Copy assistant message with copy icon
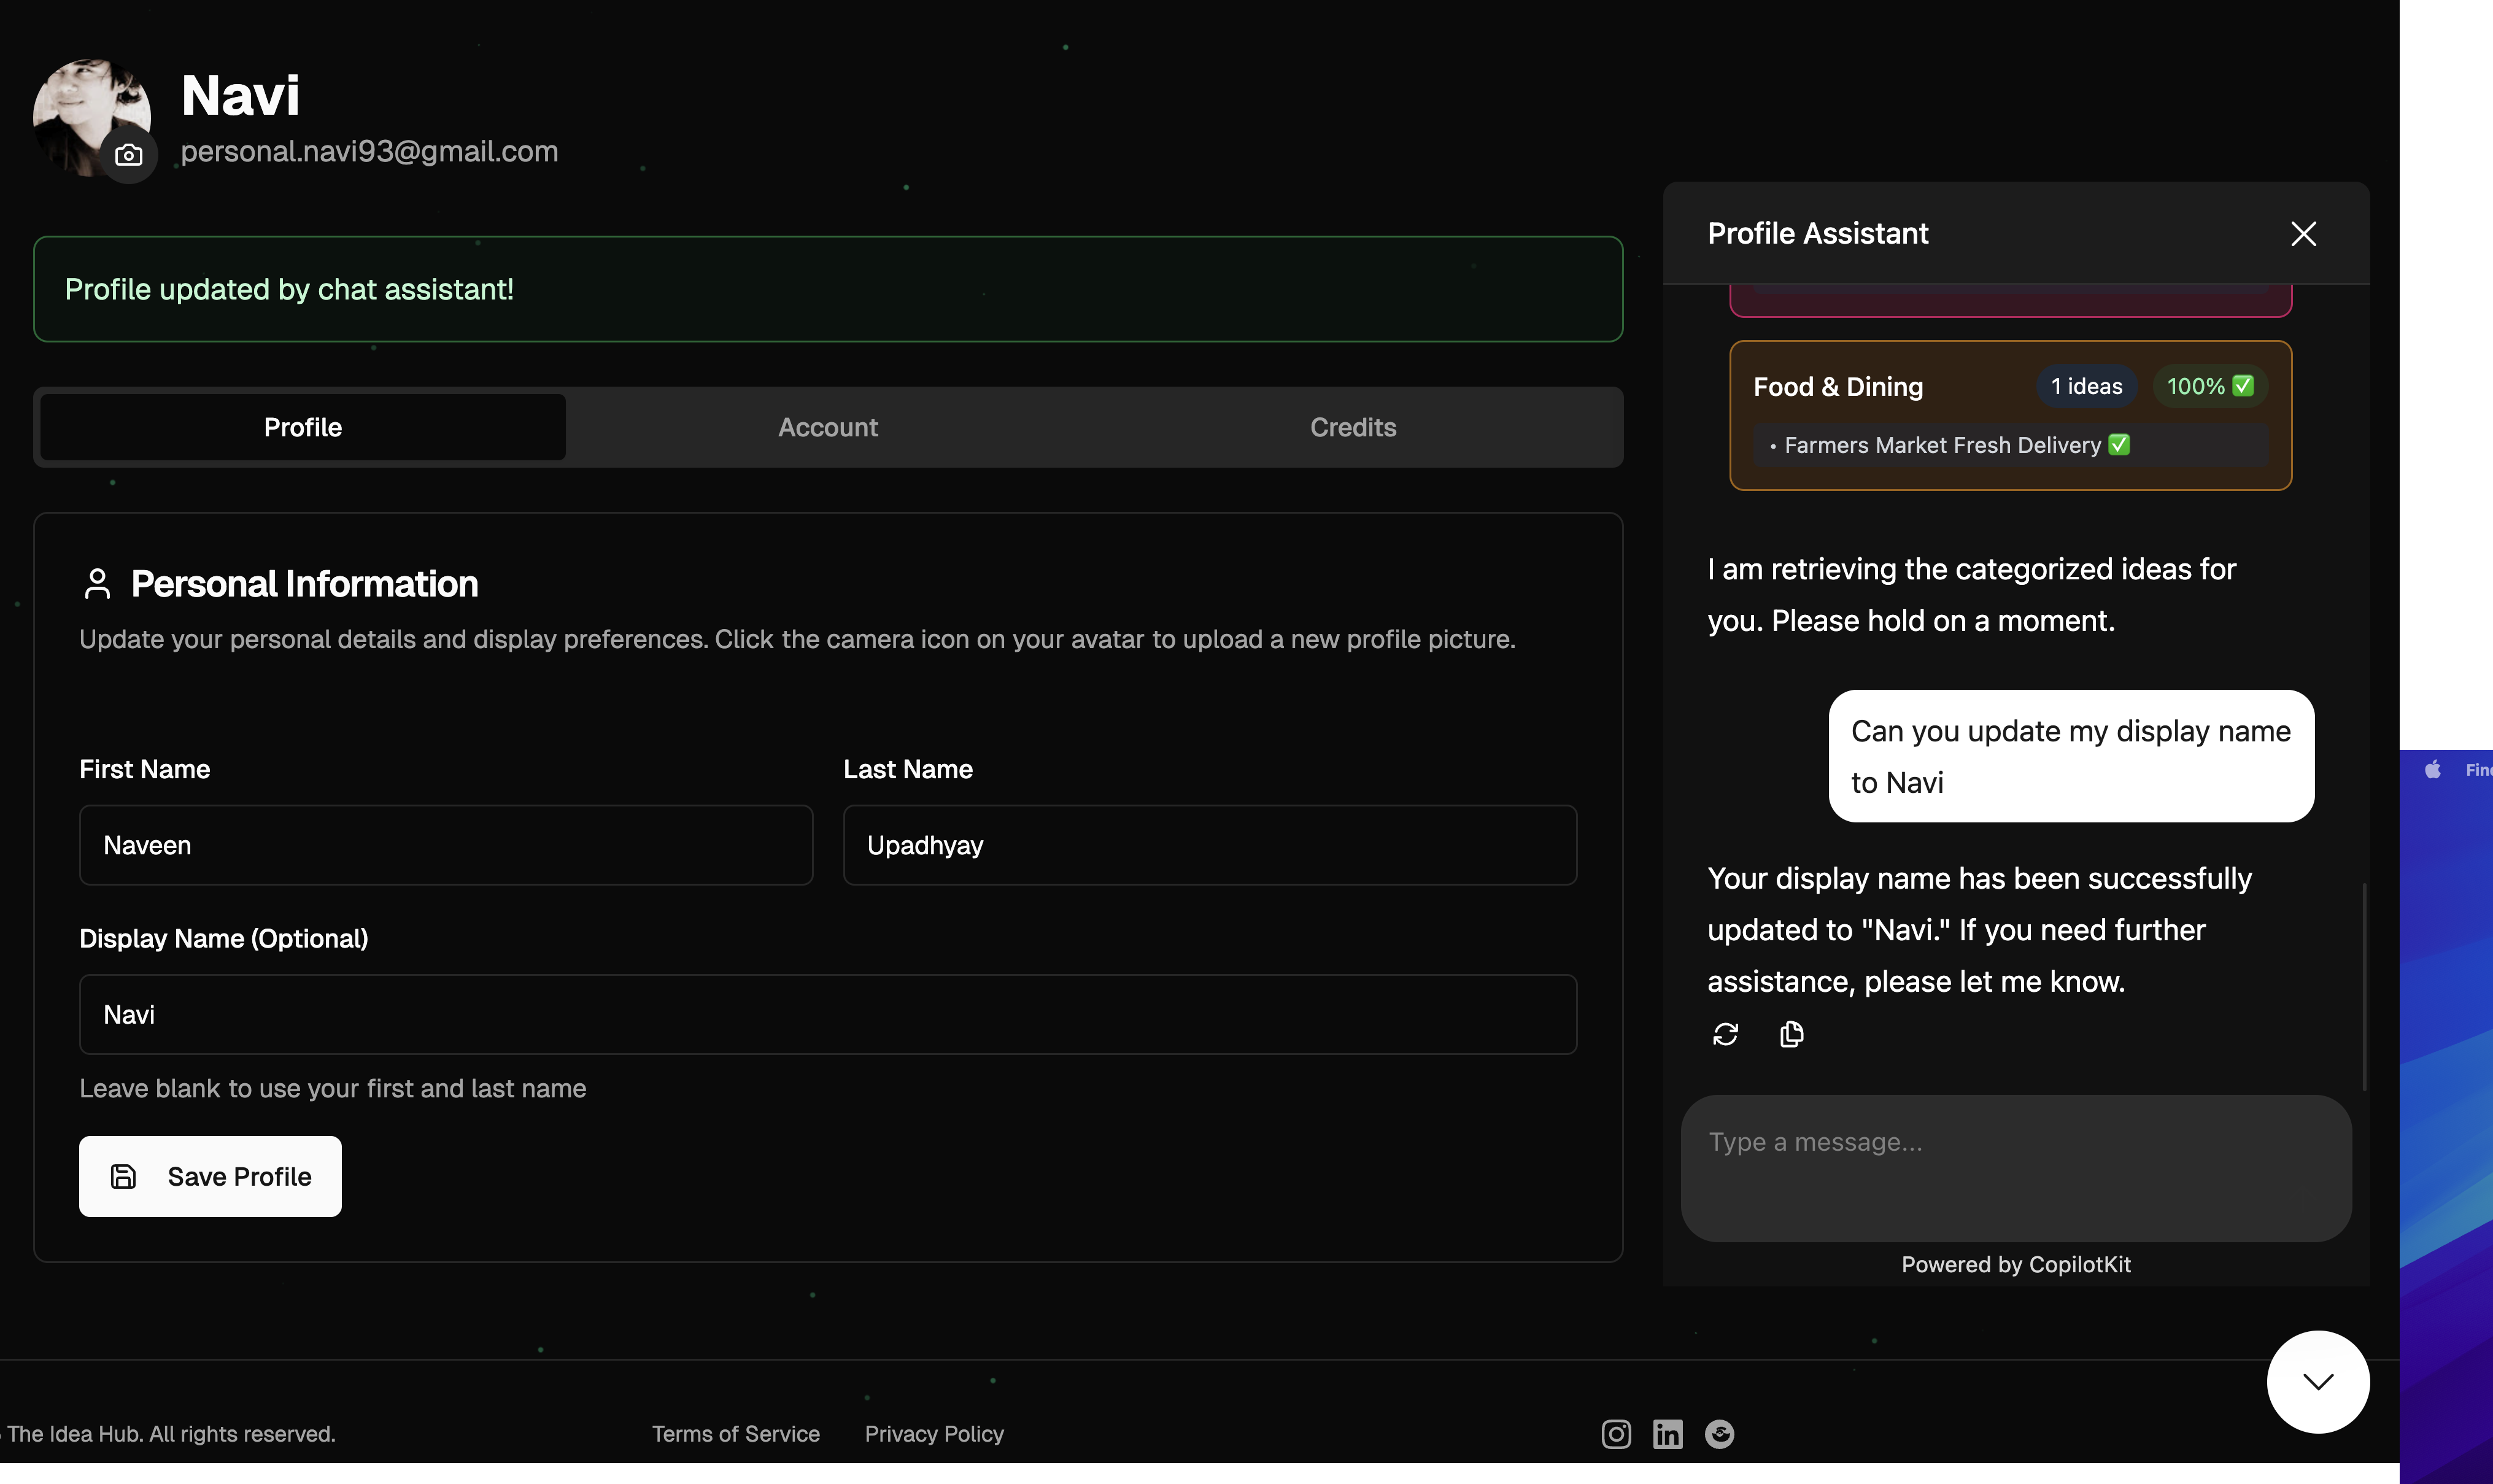Image resolution: width=2493 pixels, height=1484 pixels. pos(1791,1034)
